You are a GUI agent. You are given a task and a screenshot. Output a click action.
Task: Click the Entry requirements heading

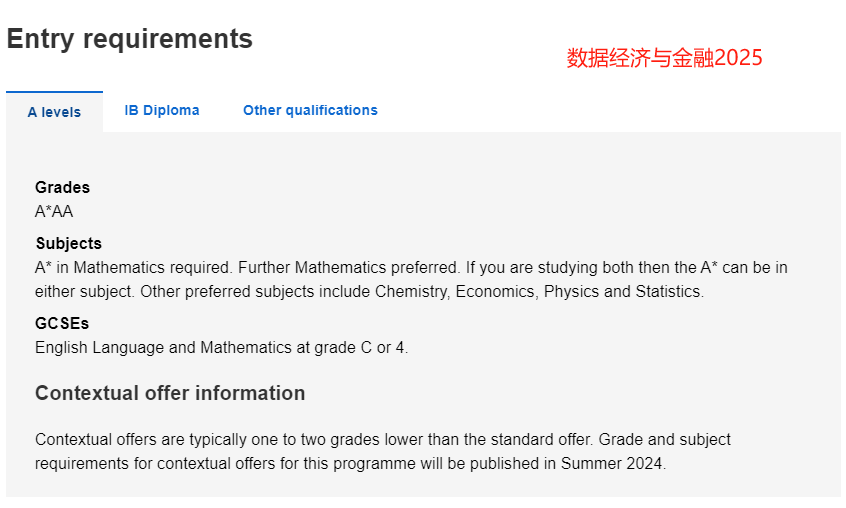pos(129,39)
